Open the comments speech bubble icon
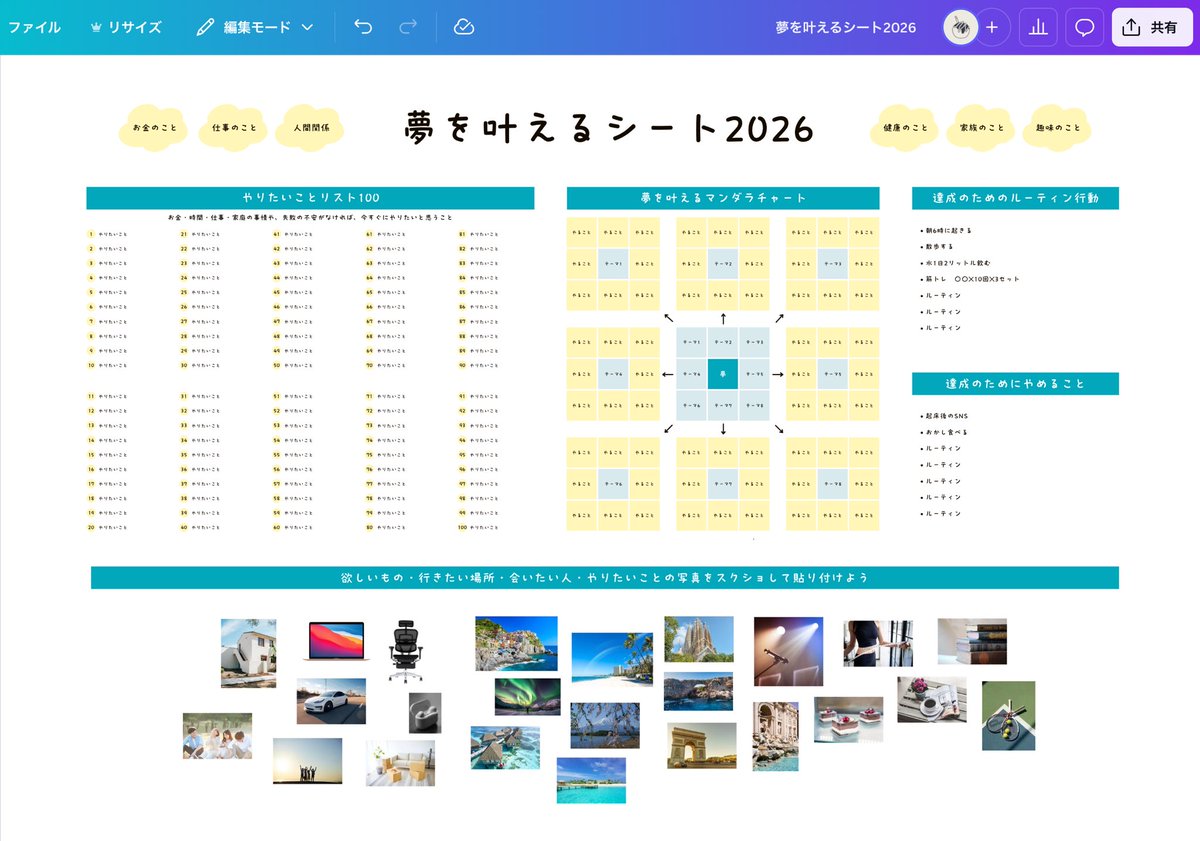 coord(1084,27)
